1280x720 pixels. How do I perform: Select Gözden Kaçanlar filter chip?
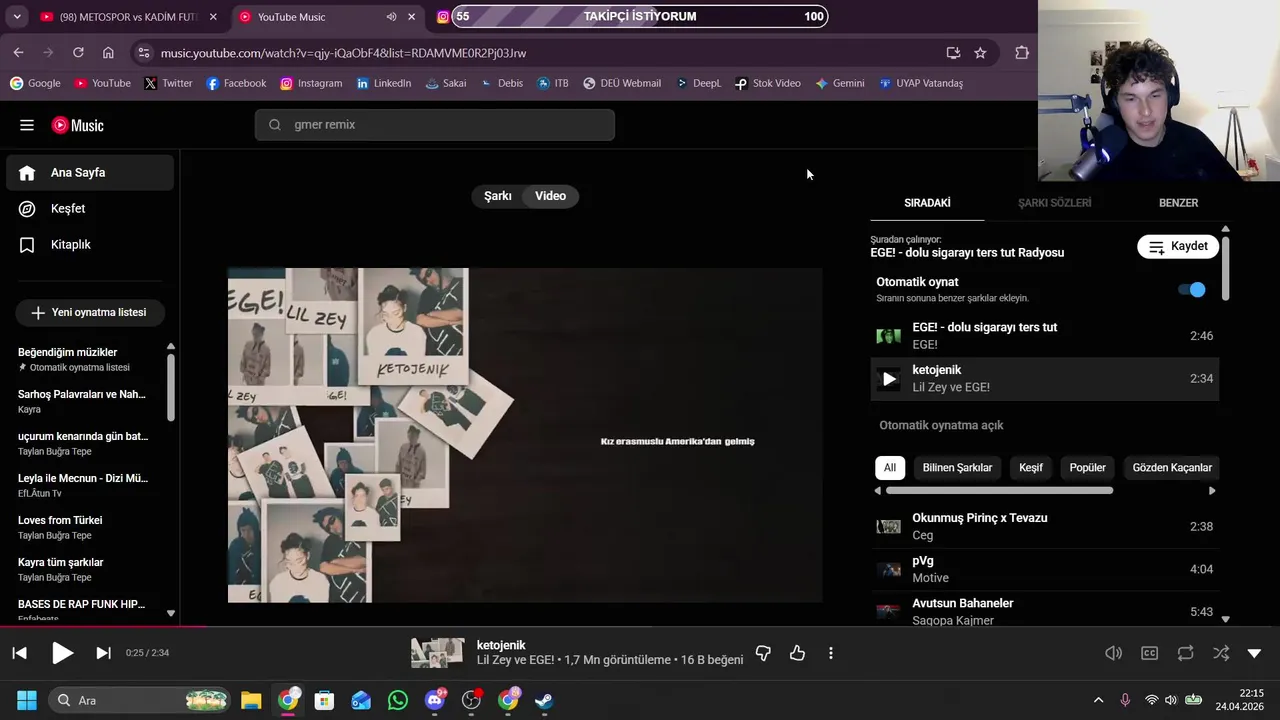[1172, 467]
